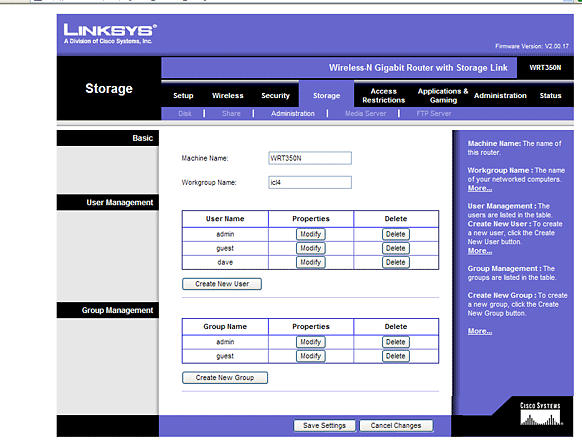Open More link under Workgroup Name help

(x=480, y=188)
